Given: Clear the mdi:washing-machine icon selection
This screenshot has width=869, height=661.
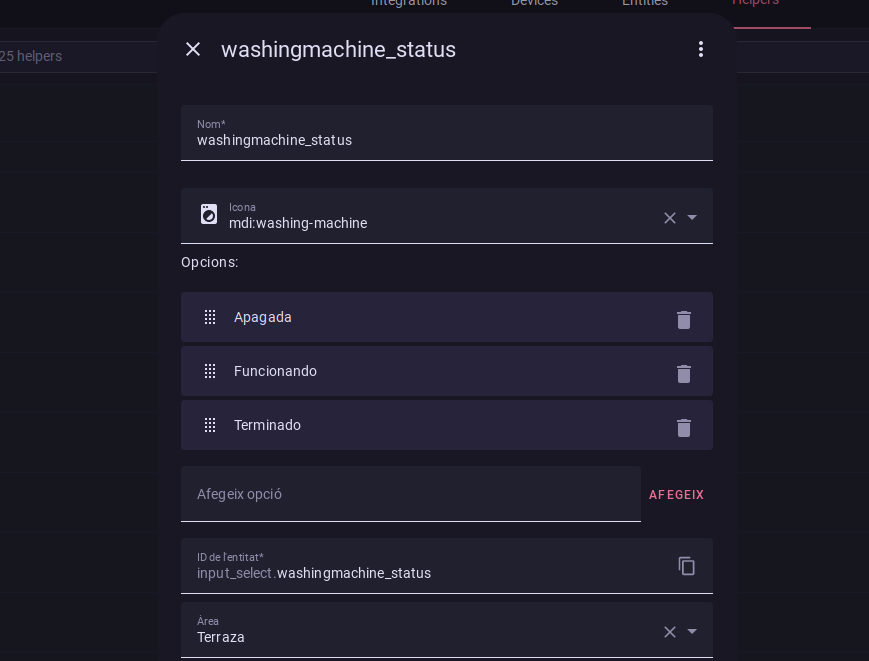Looking at the screenshot, I should (669, 218).
